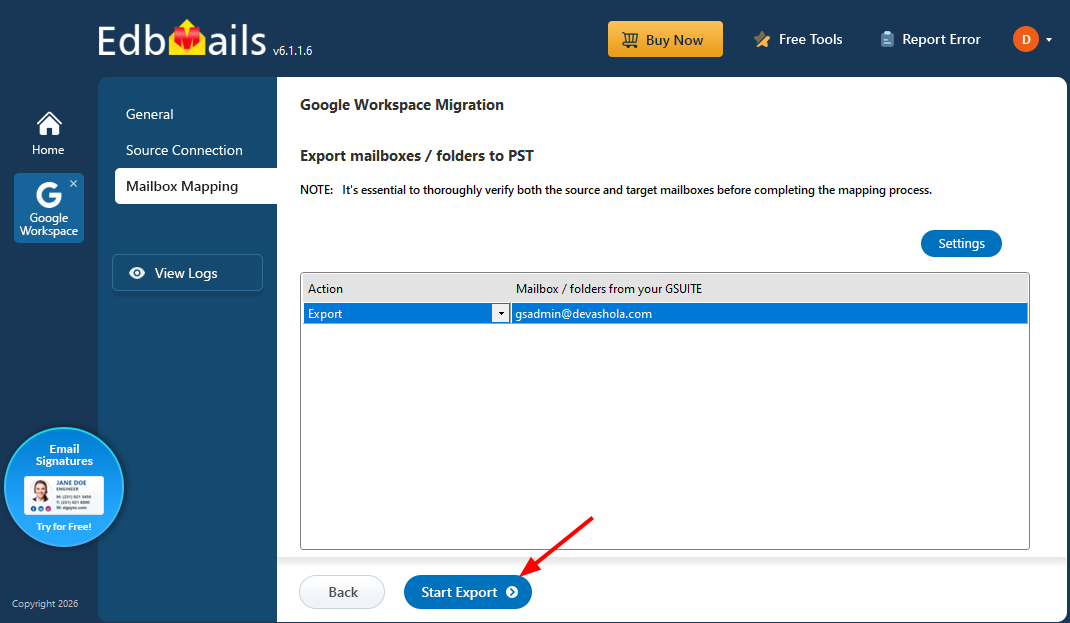1070x623 pixels.
Task: Open View Logs
Action: pos(187,273)
